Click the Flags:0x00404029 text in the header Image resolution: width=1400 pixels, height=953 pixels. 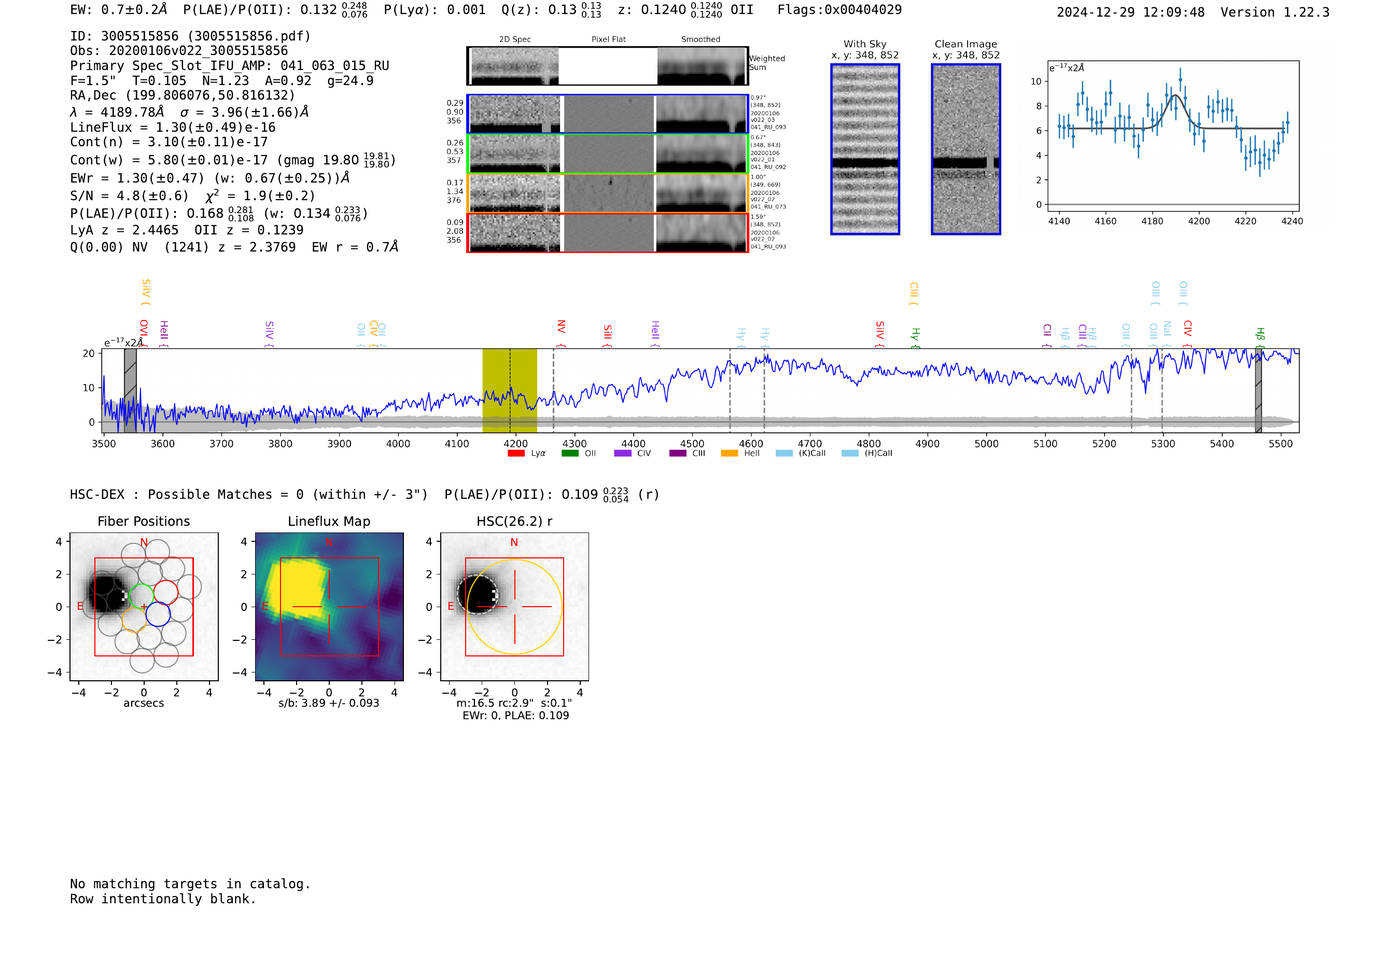(x=839, y=10)
